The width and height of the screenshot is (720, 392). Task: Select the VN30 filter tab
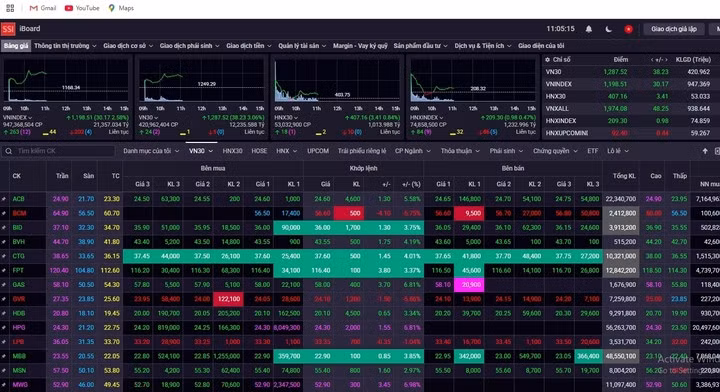201,151
